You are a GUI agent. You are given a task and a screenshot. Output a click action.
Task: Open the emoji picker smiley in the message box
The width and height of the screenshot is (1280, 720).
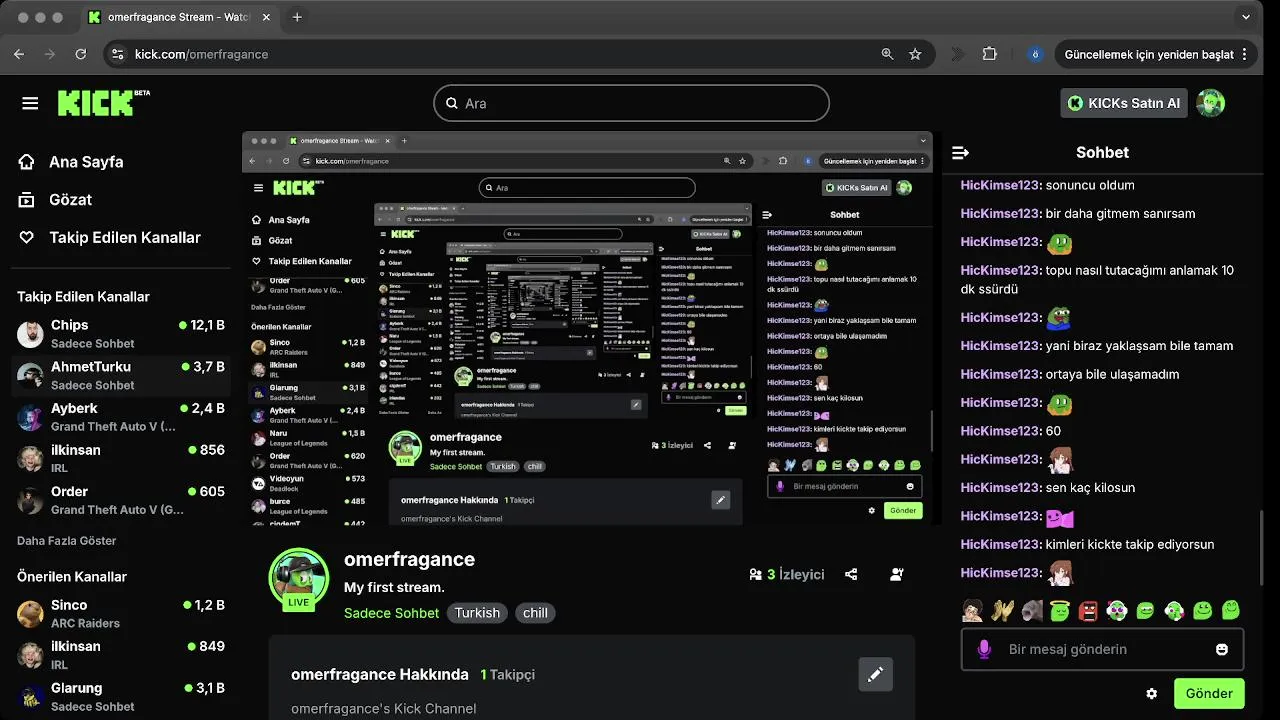1221,649
